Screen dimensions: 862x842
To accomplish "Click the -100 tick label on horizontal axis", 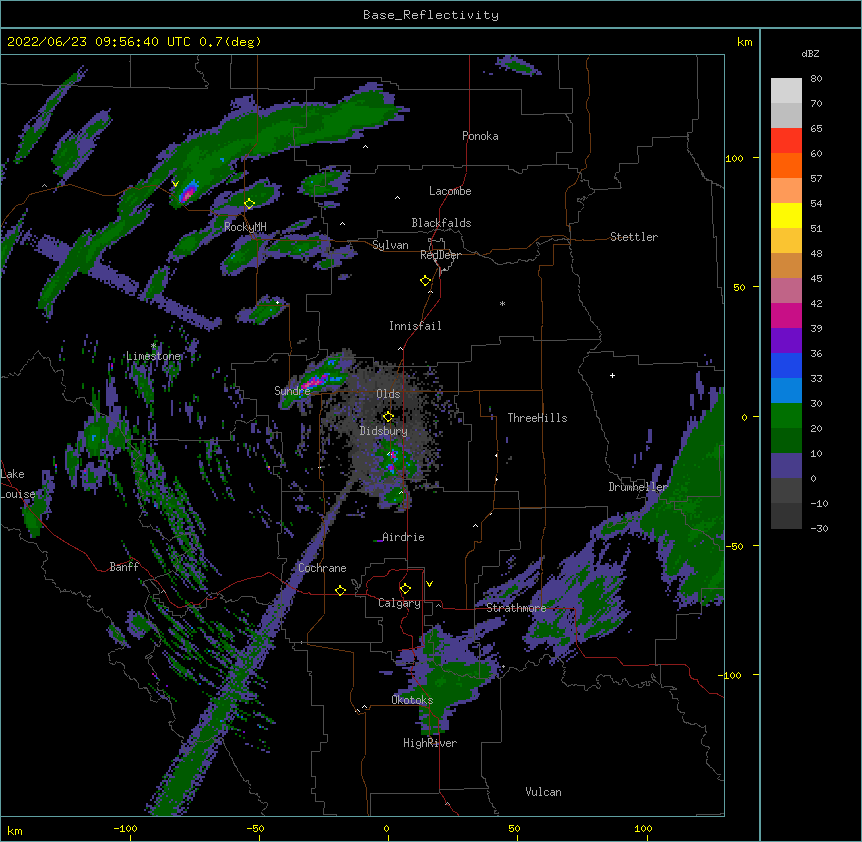I will (125, 828).
